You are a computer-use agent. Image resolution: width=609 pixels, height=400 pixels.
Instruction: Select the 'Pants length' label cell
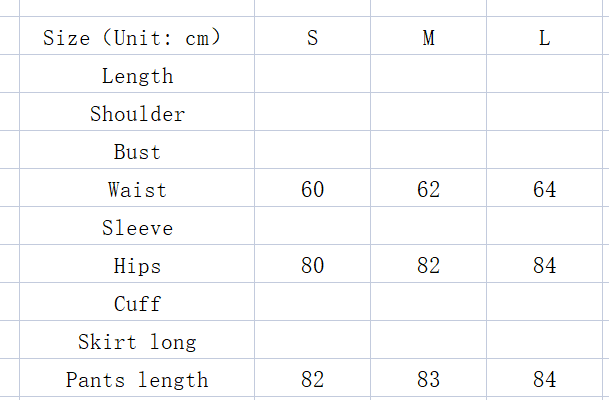pos(137,380)
